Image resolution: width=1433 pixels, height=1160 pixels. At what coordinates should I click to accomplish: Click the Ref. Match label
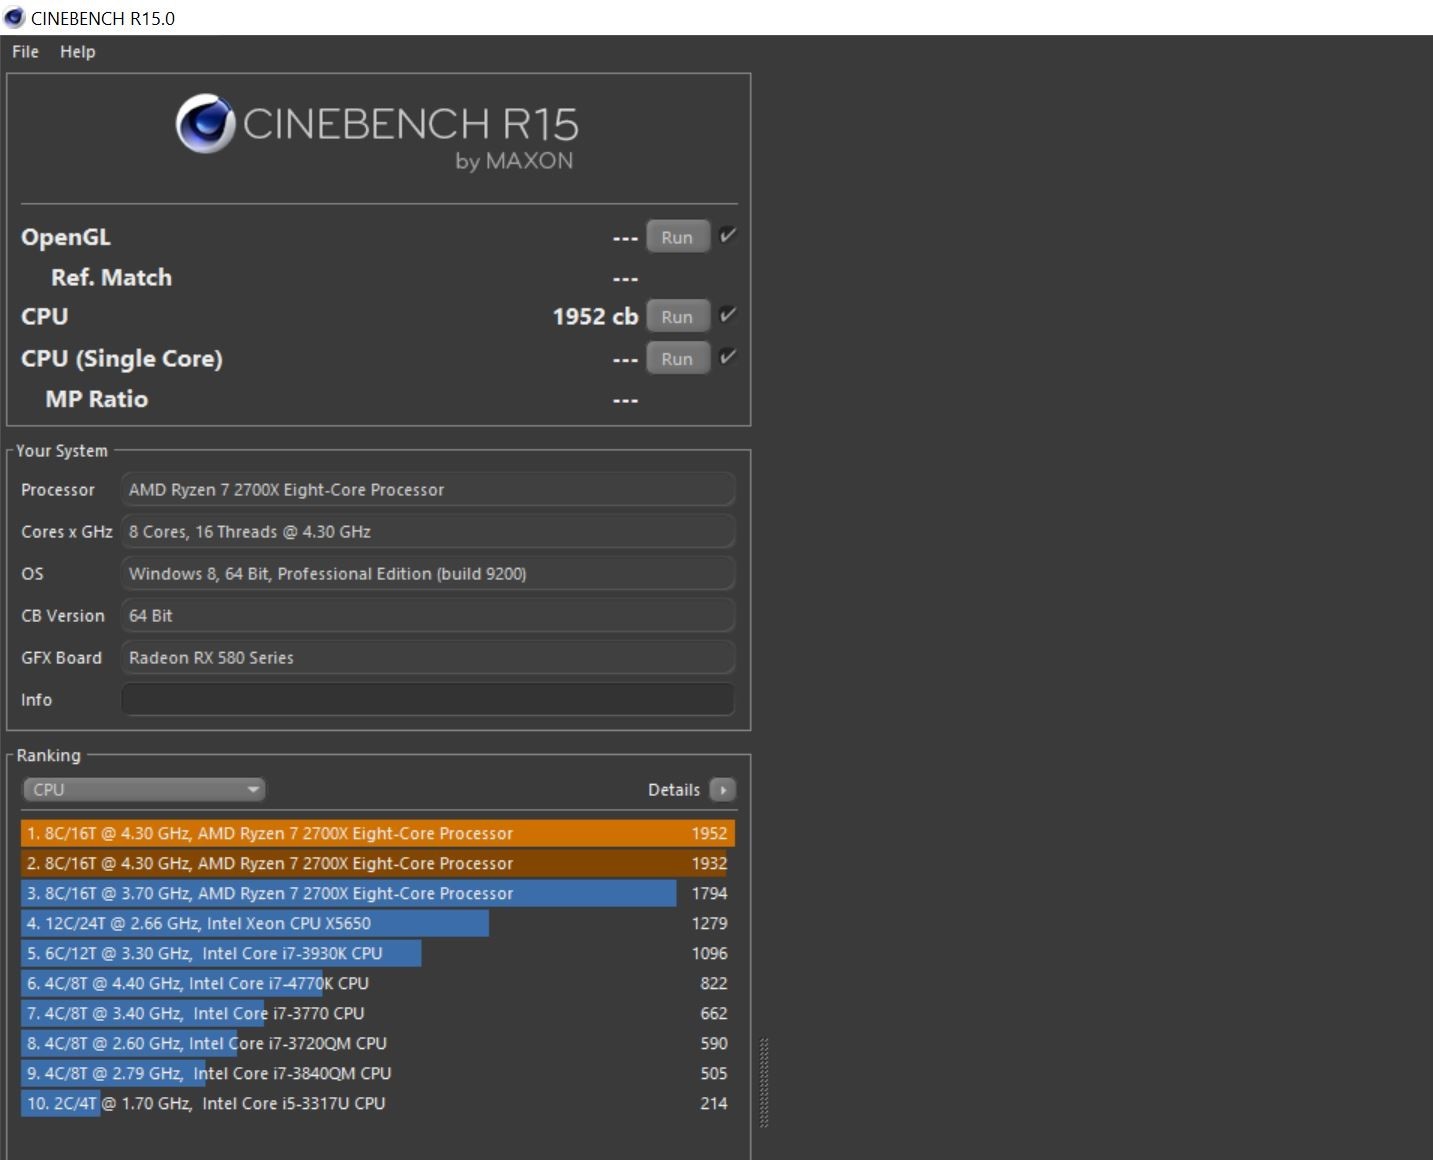click(111, 278)
